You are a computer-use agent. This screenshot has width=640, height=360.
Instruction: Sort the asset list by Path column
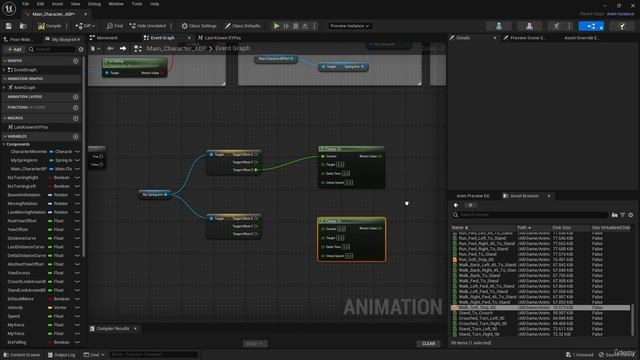pos(533,228)
